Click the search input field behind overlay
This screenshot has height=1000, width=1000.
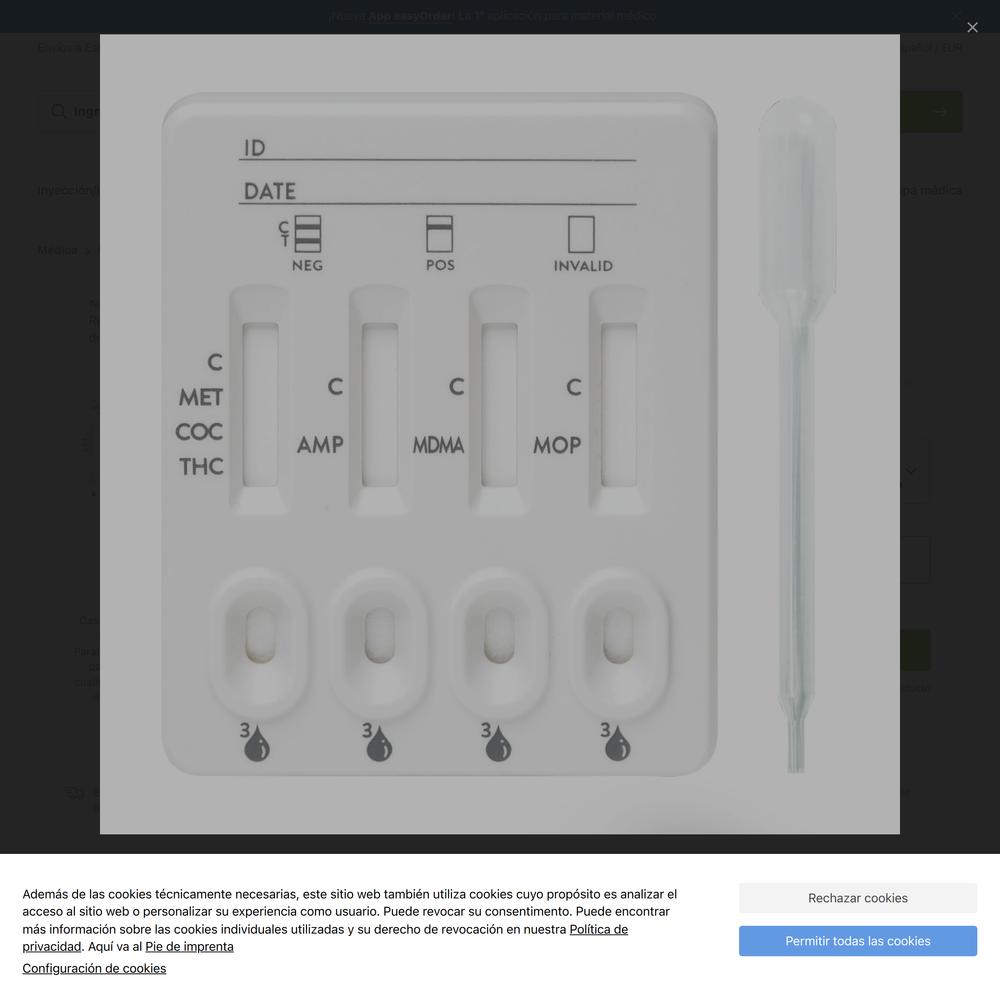coord(86,112)
